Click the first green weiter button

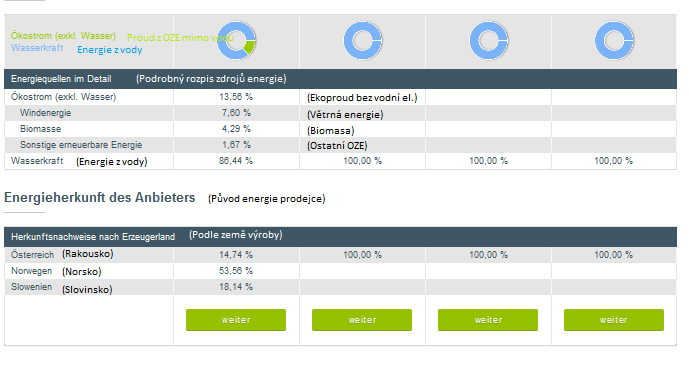pyautogui.click(x=236, y=320)
